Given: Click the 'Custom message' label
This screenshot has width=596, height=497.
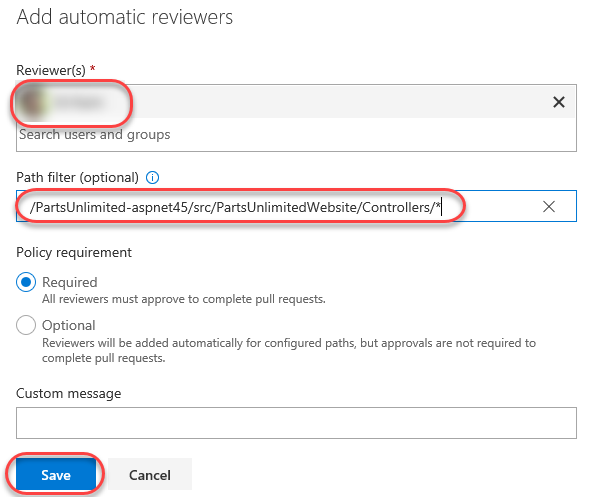Looking at the screenshot, I should tap(68, 393).
